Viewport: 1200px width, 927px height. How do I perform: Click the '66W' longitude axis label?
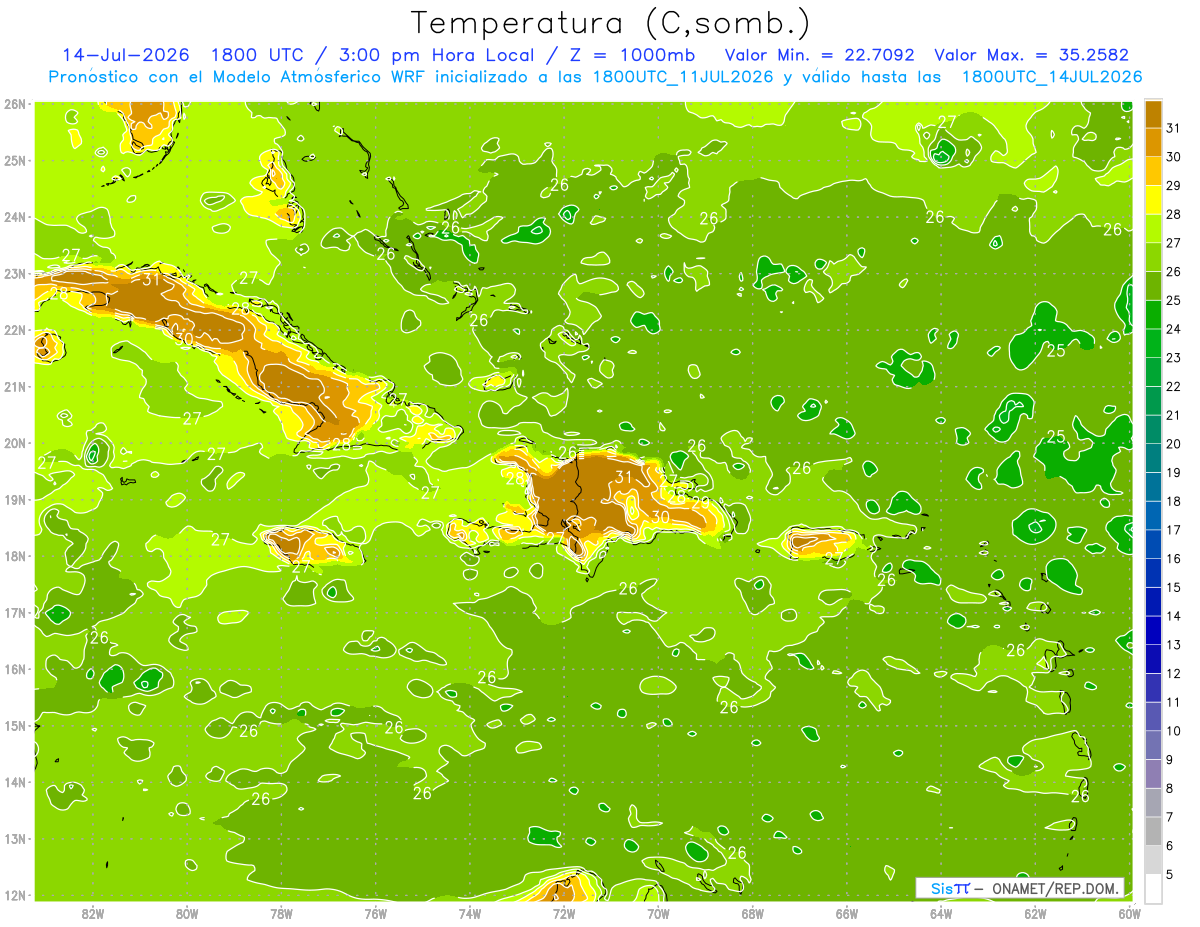[846, 913]
